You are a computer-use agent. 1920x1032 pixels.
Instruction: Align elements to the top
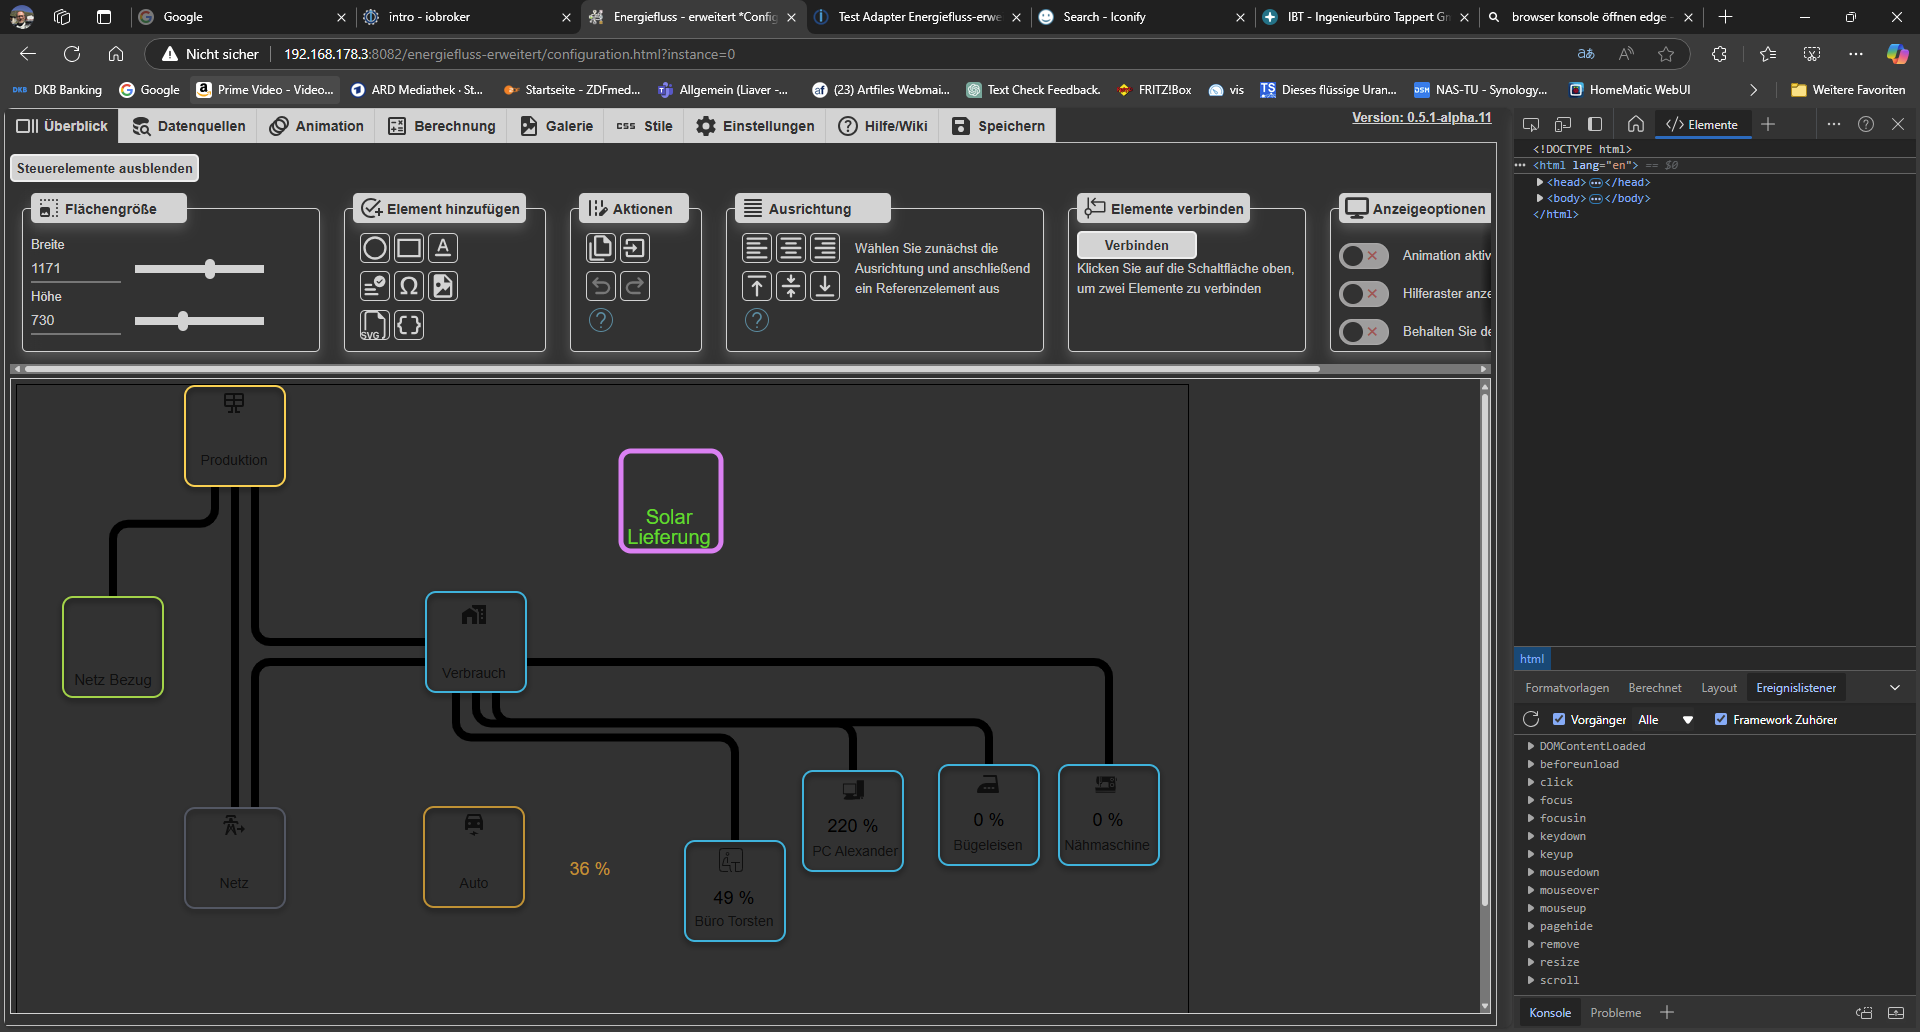coord(757,286)
